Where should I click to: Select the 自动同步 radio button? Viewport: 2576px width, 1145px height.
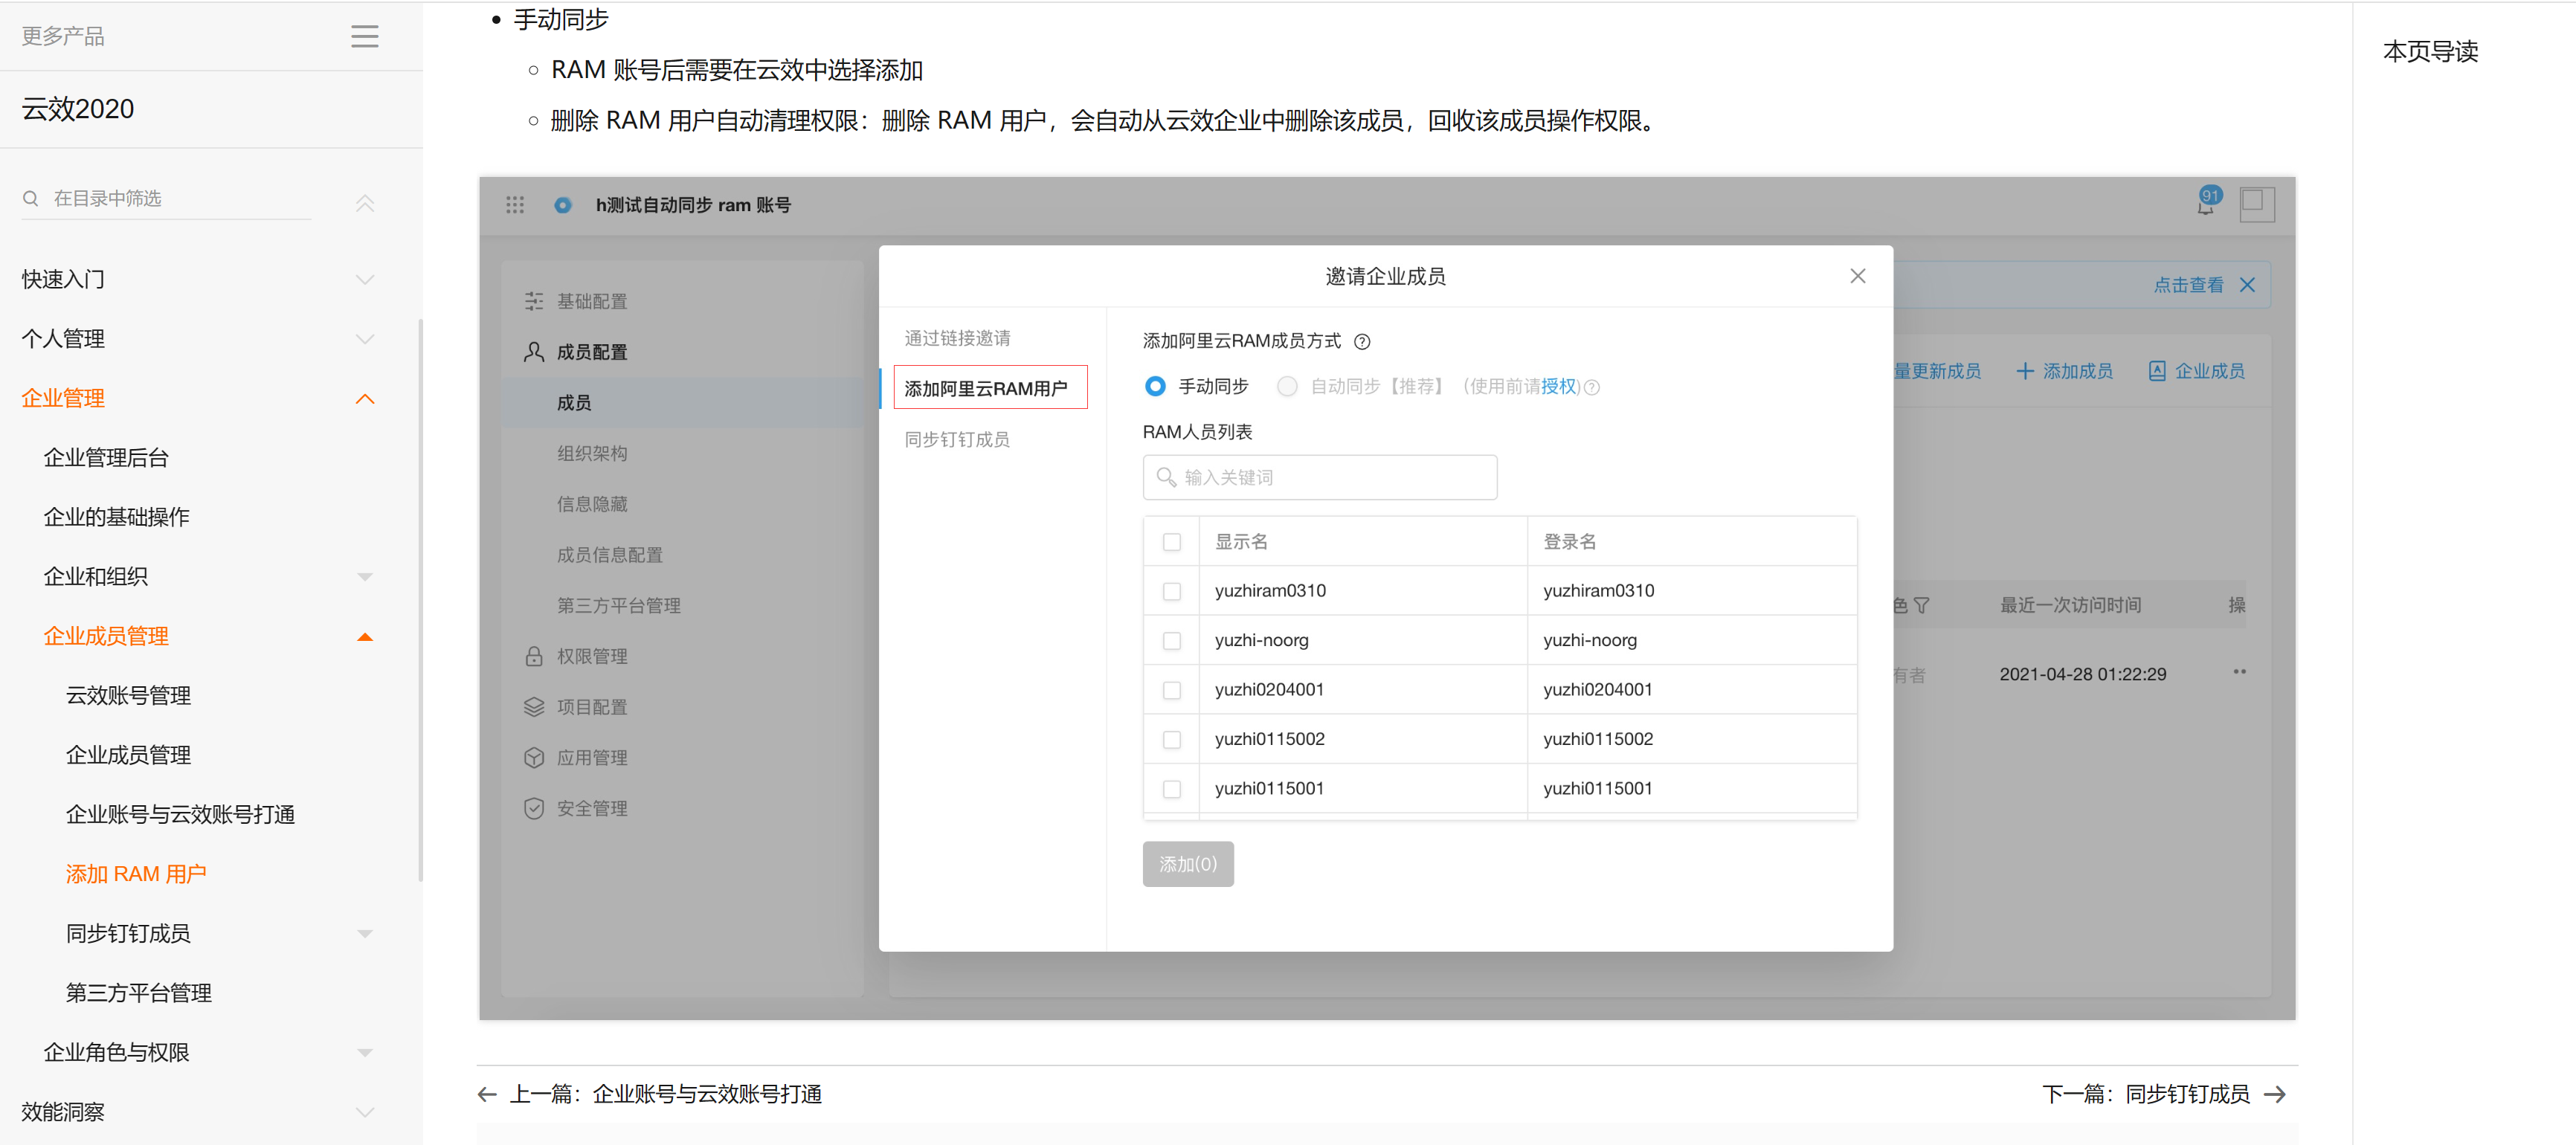point(1287,386)
